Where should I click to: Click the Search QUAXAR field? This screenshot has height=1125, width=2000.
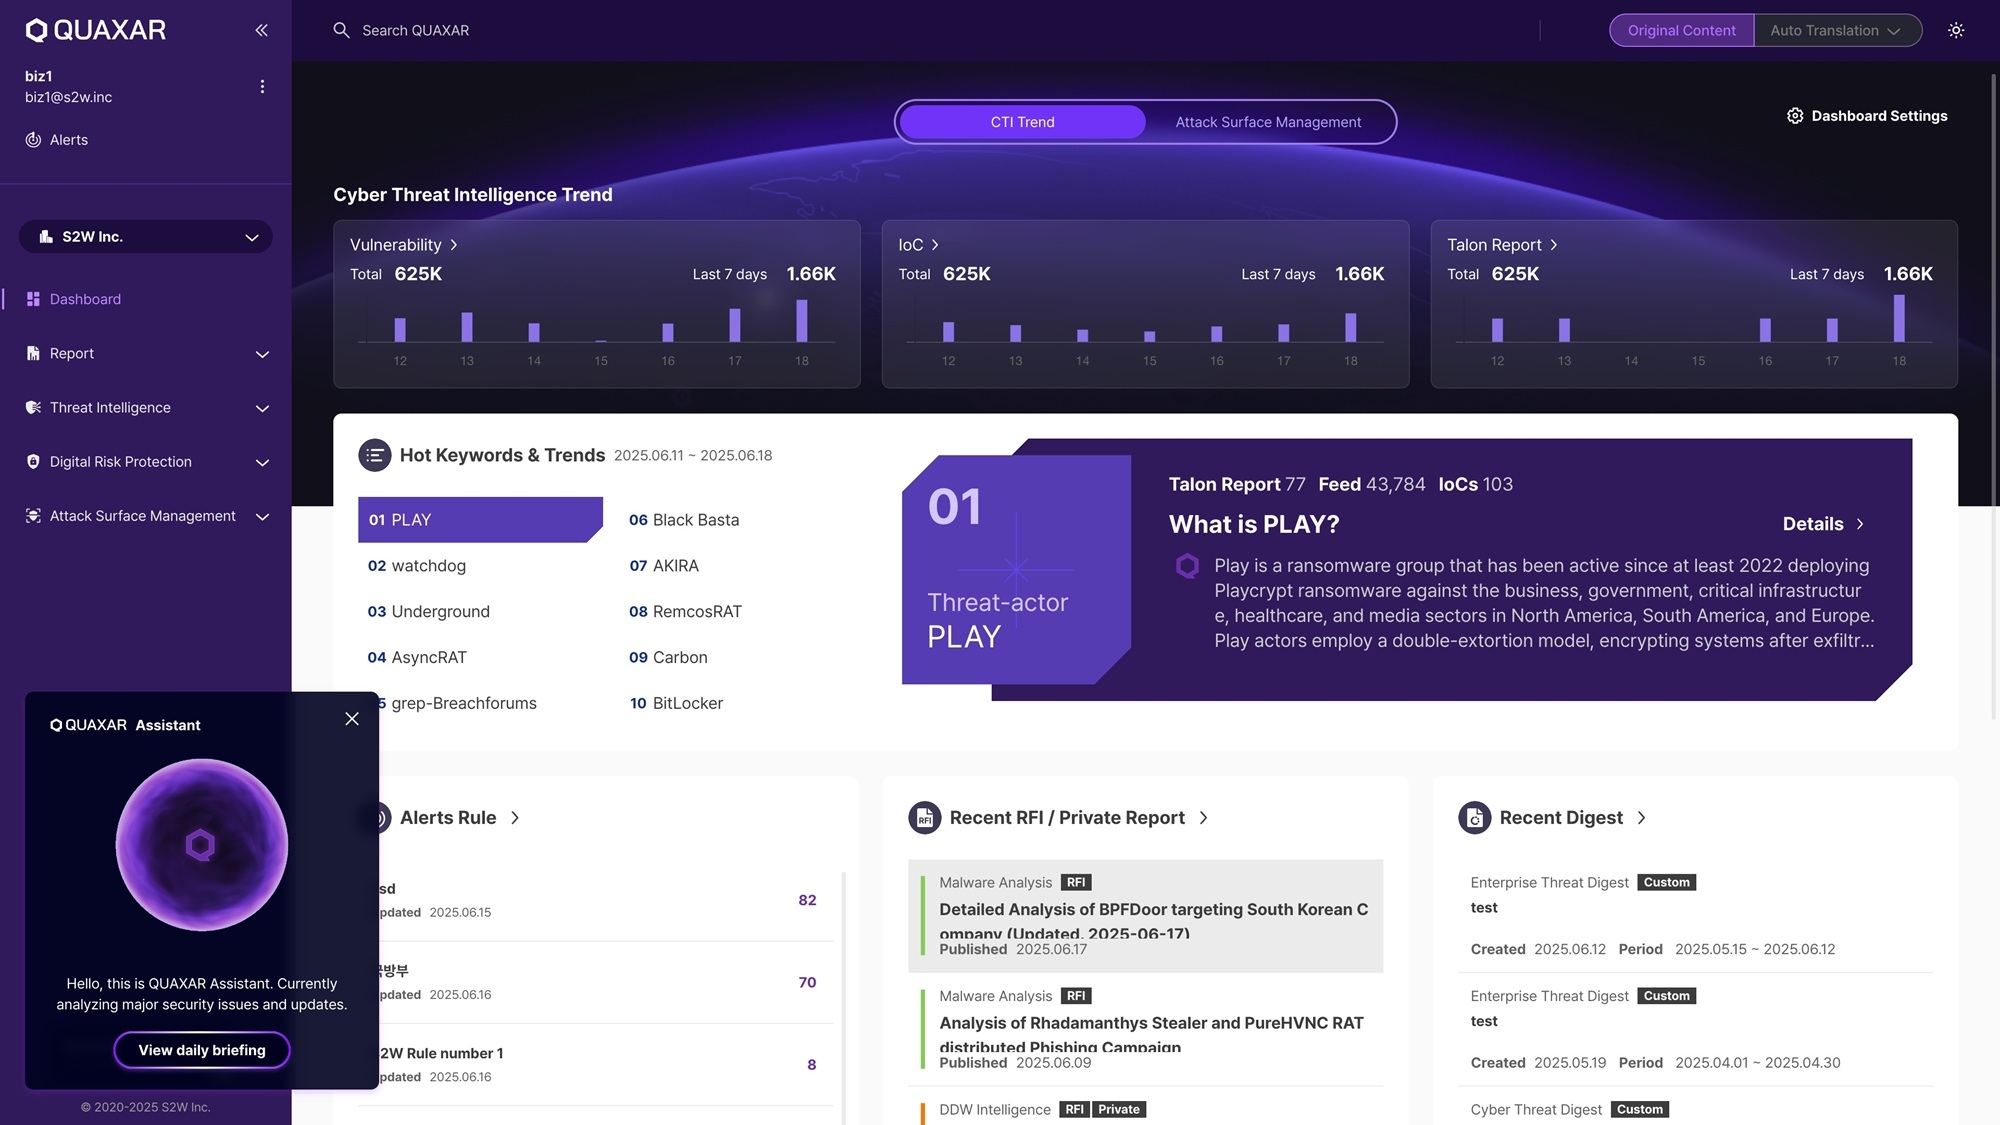pos(415,30)
